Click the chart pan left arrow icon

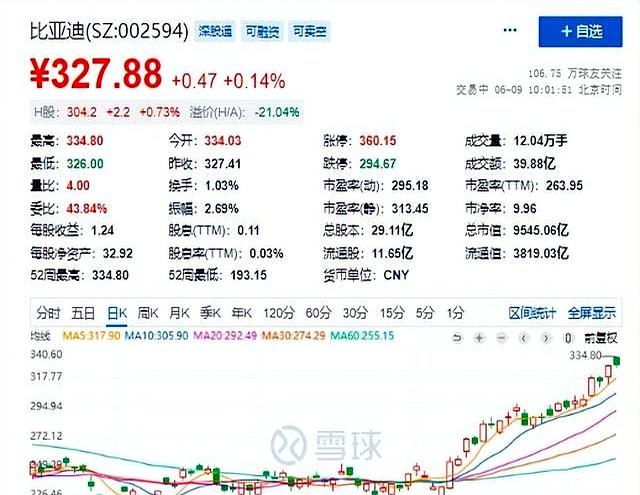[x=524, y=338]
